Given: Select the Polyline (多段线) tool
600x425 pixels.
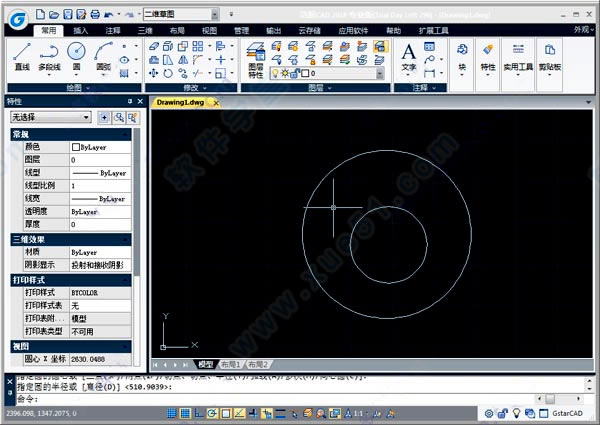Looking at the screenshot, I should (49, 57).
